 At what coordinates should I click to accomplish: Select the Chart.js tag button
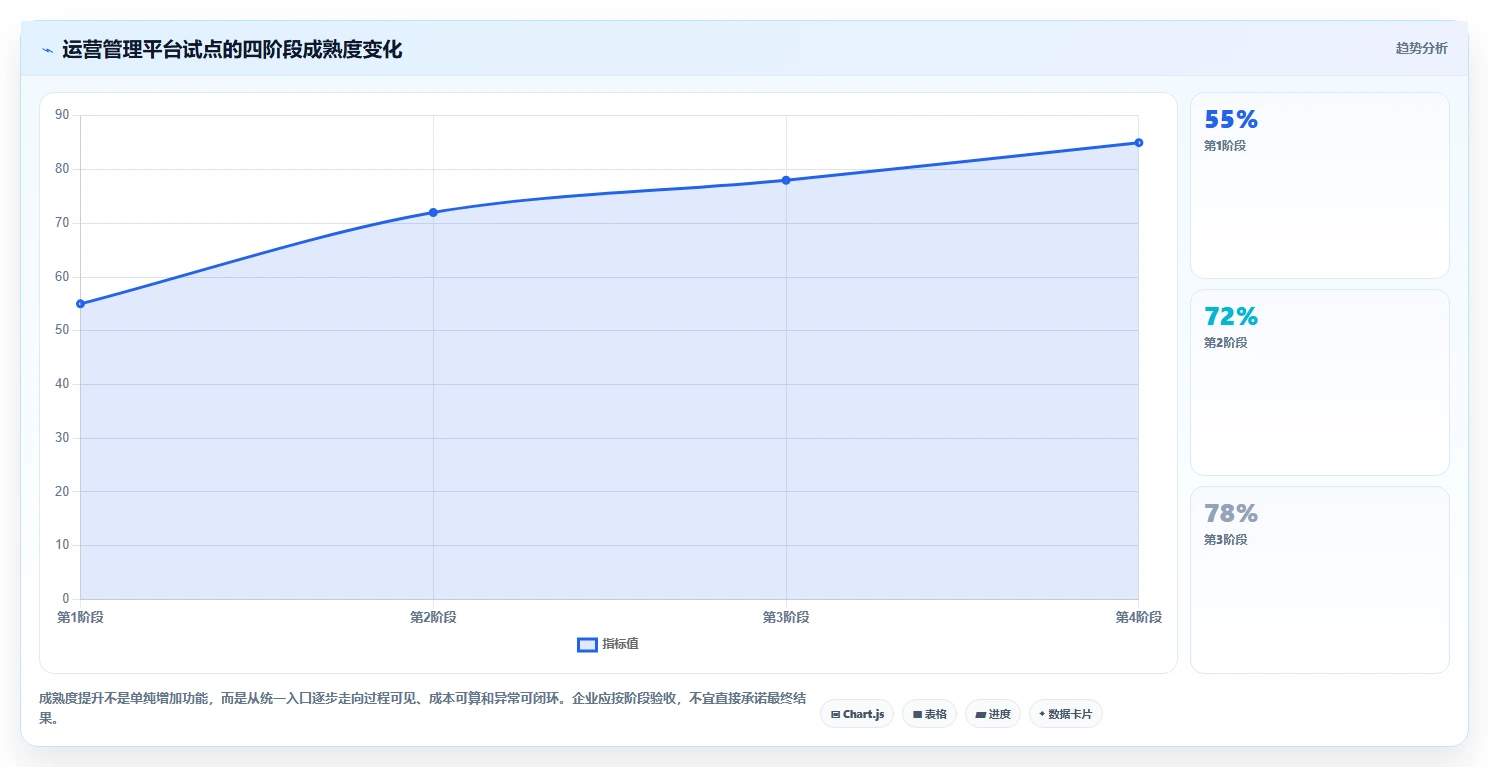click(x=857, y=714)
